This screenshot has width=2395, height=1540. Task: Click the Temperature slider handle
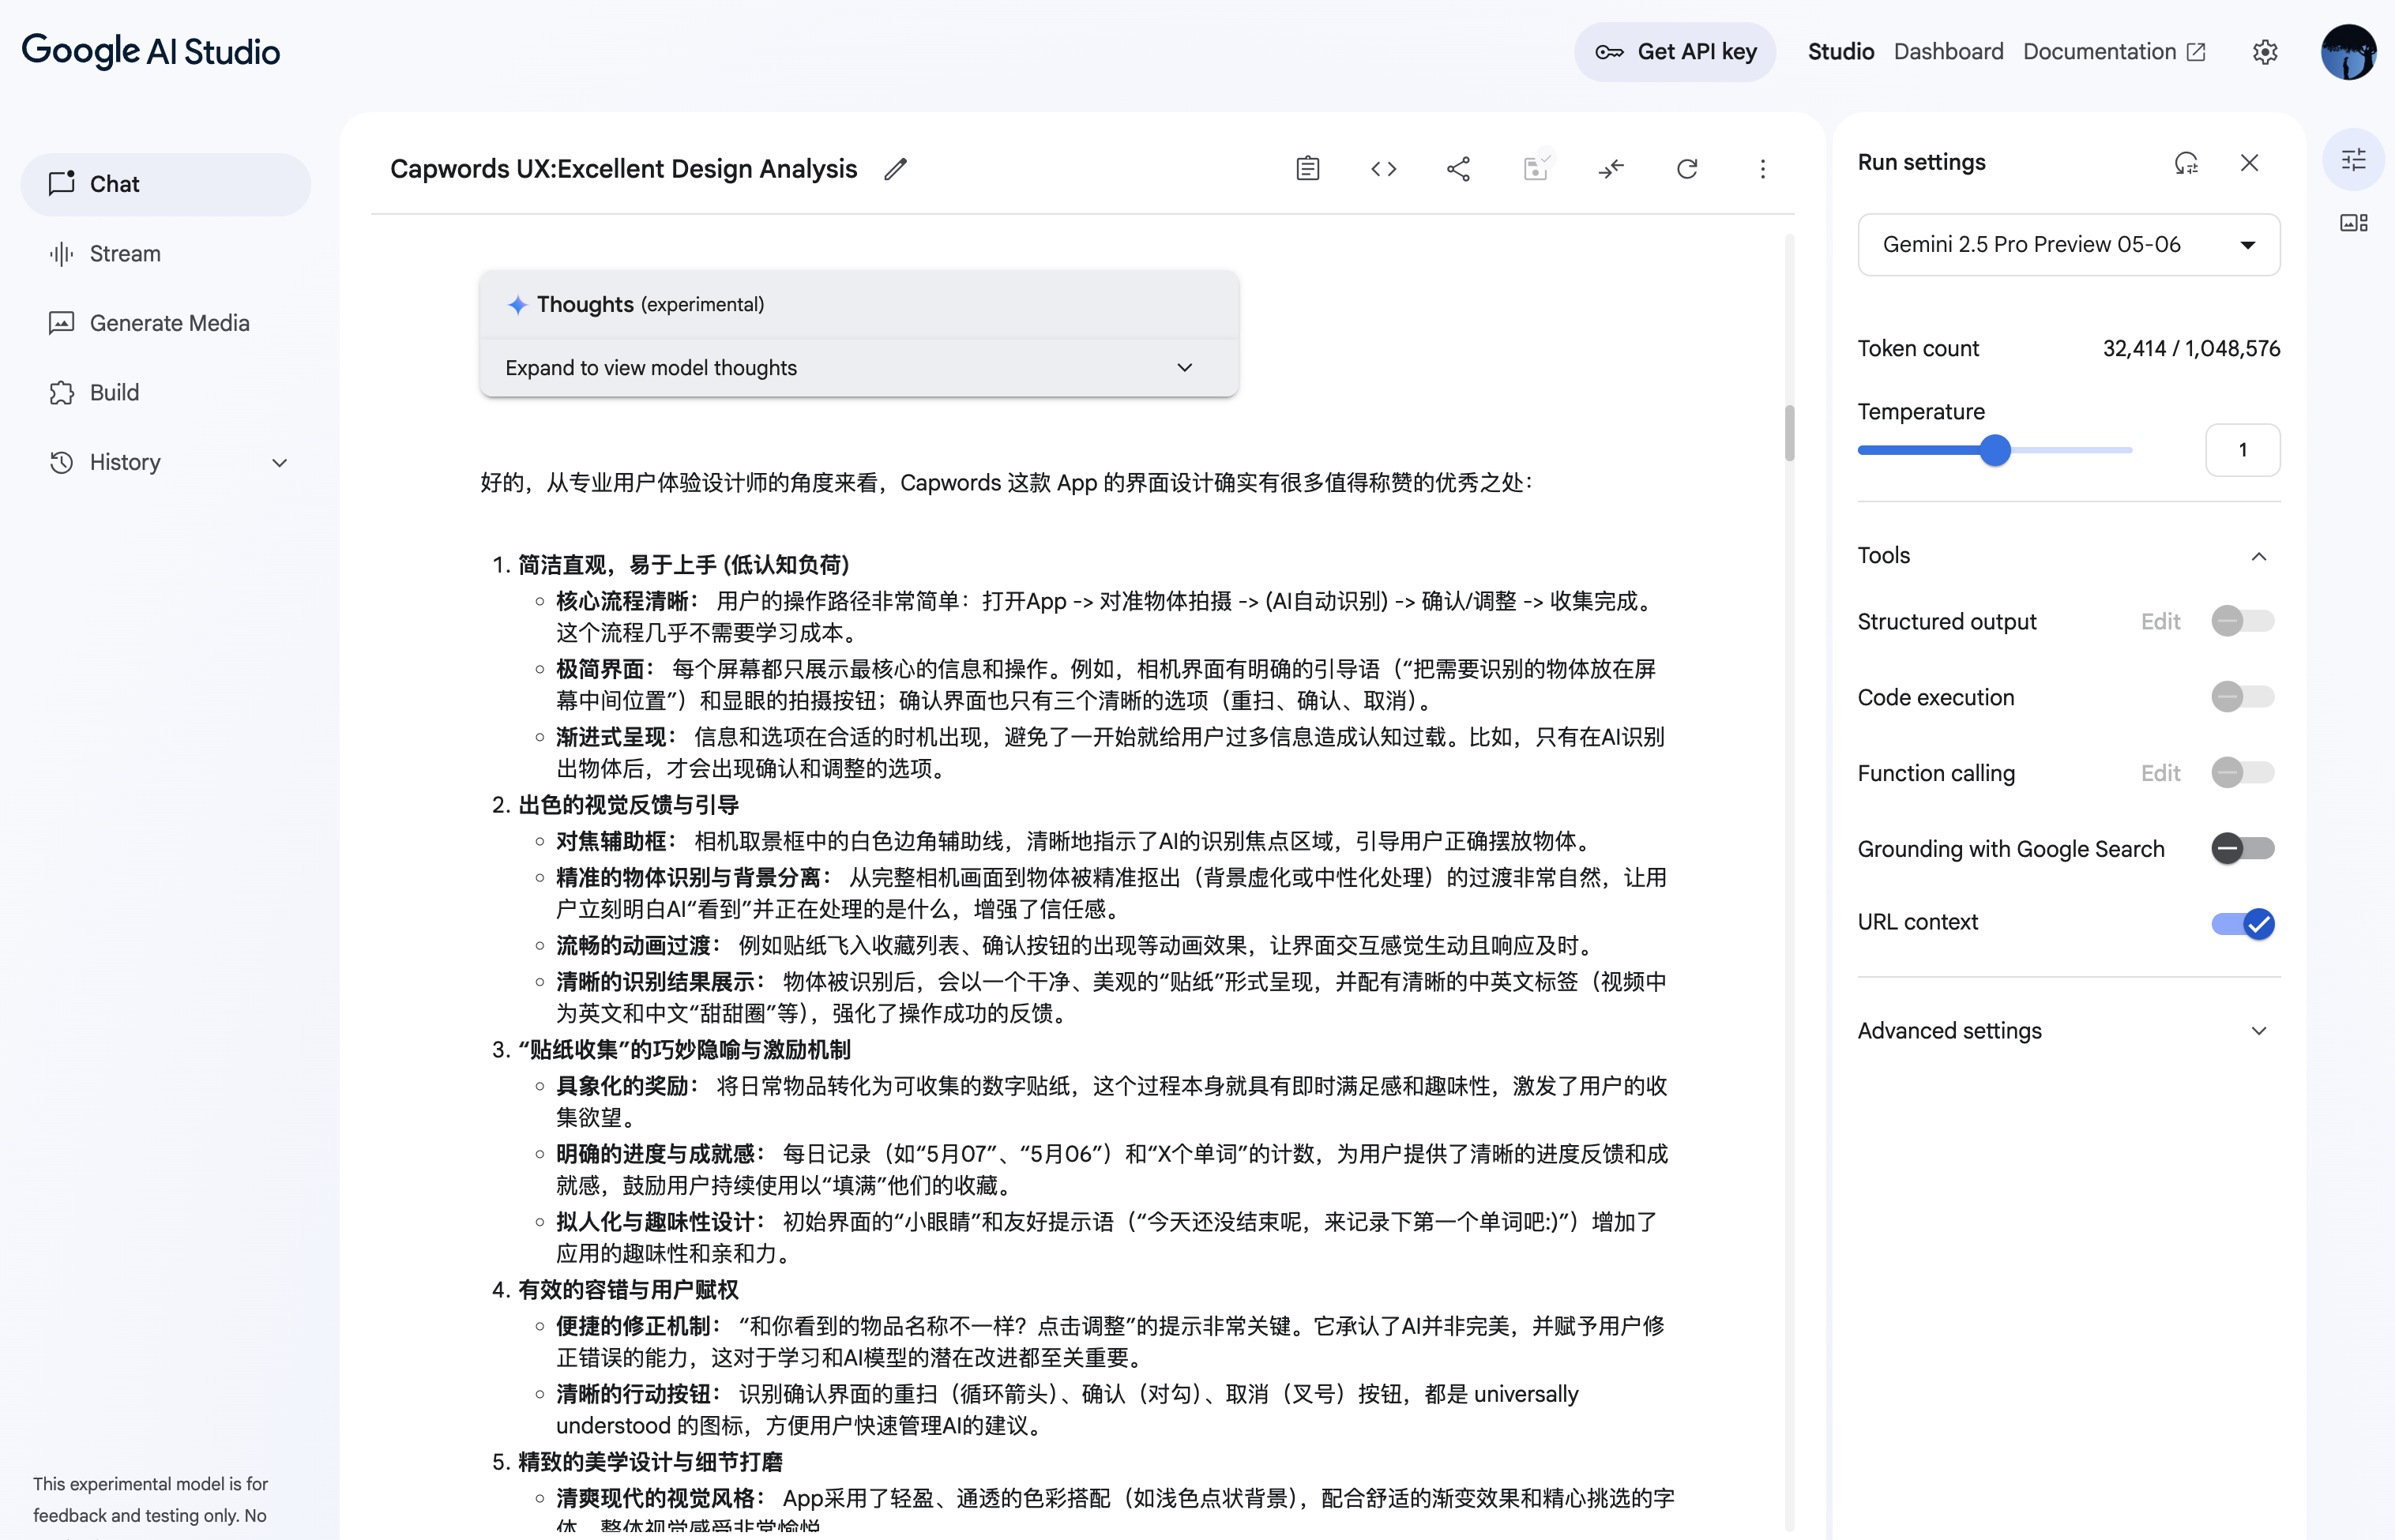coord(1995,450)
